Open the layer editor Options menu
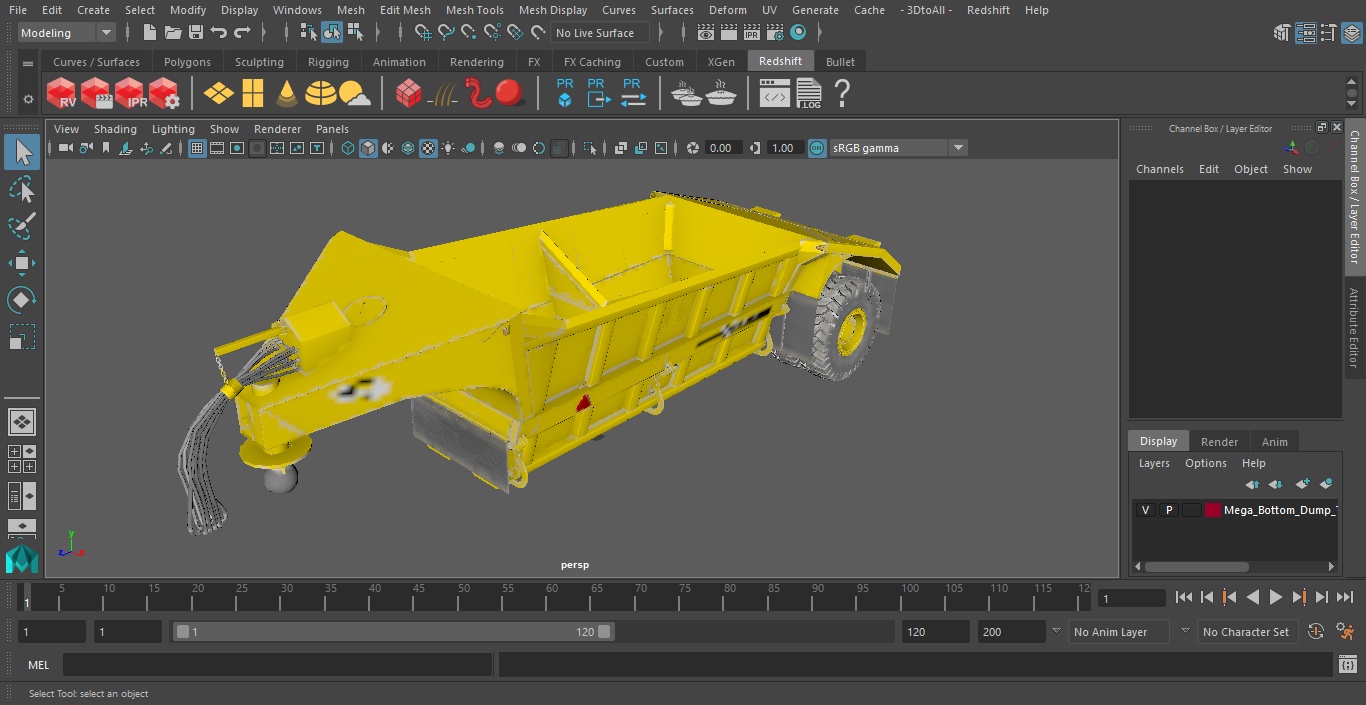 1205,463
